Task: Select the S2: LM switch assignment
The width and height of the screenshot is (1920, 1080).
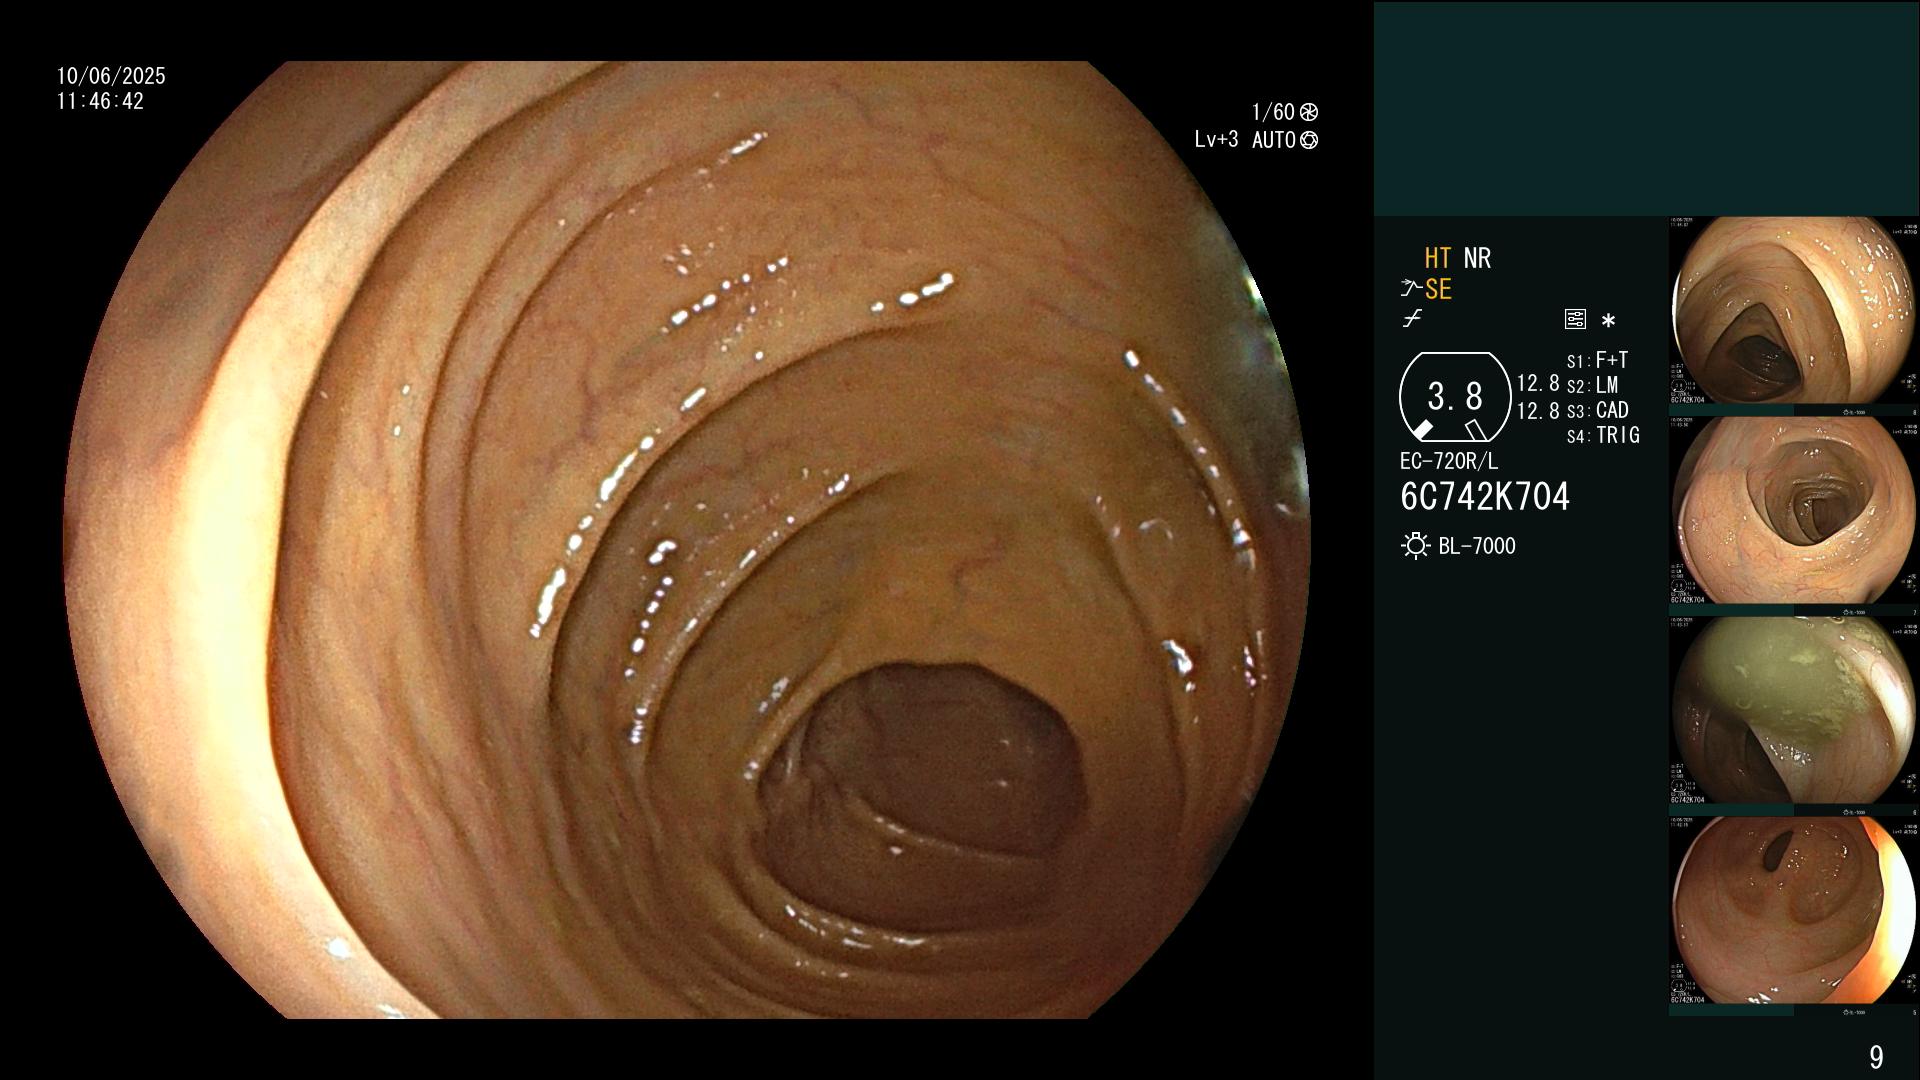Action: tap(1593, 385)
